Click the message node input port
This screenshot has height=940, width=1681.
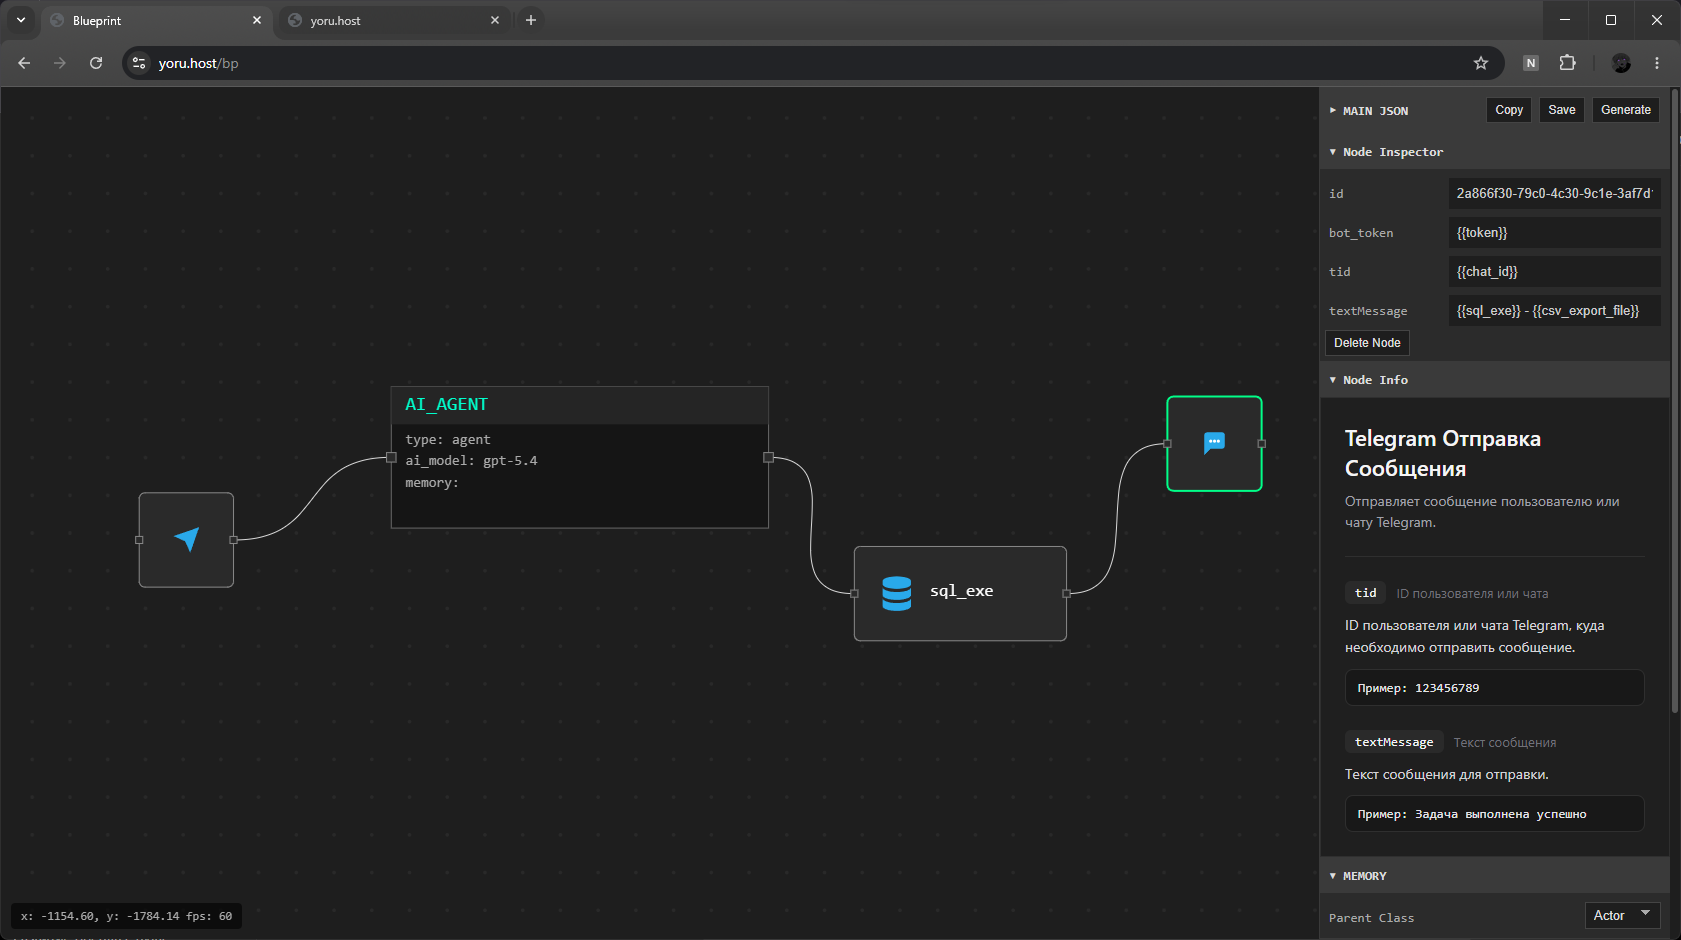pos(1167,443)
